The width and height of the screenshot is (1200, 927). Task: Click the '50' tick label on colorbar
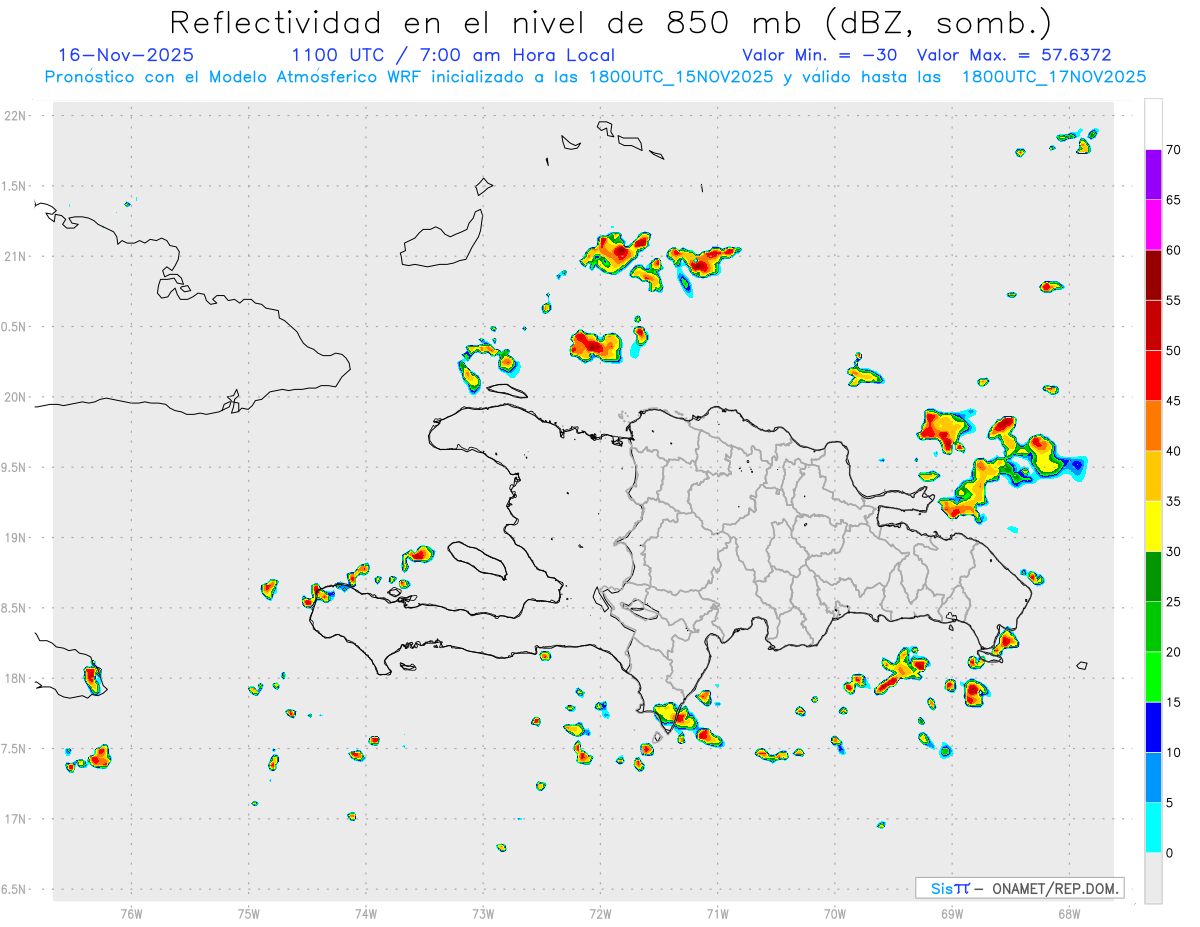click(1174, 351)
